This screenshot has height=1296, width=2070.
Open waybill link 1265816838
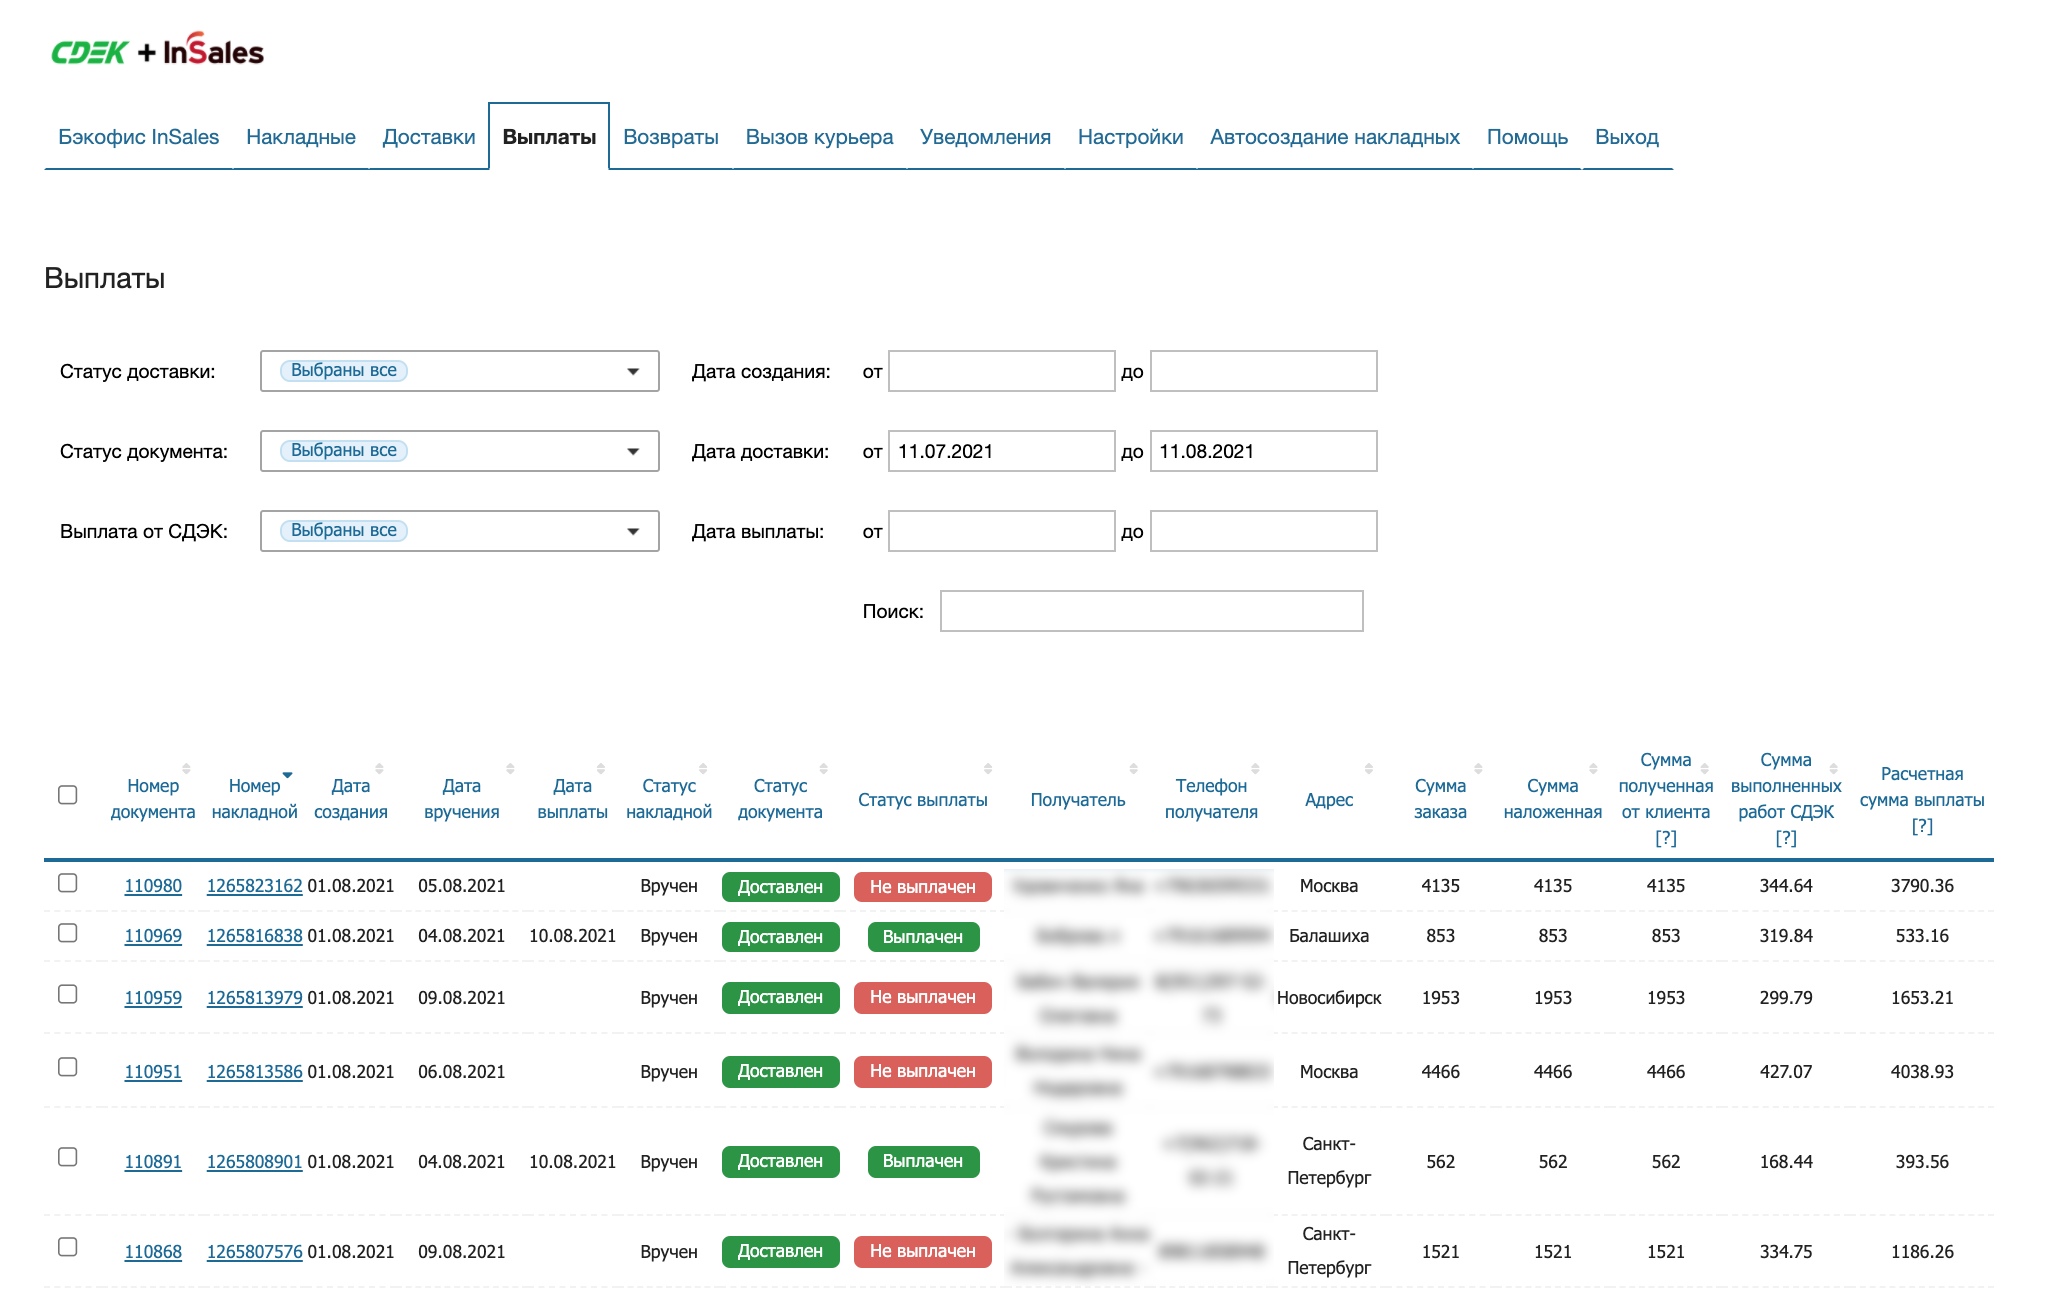[254, 936]
